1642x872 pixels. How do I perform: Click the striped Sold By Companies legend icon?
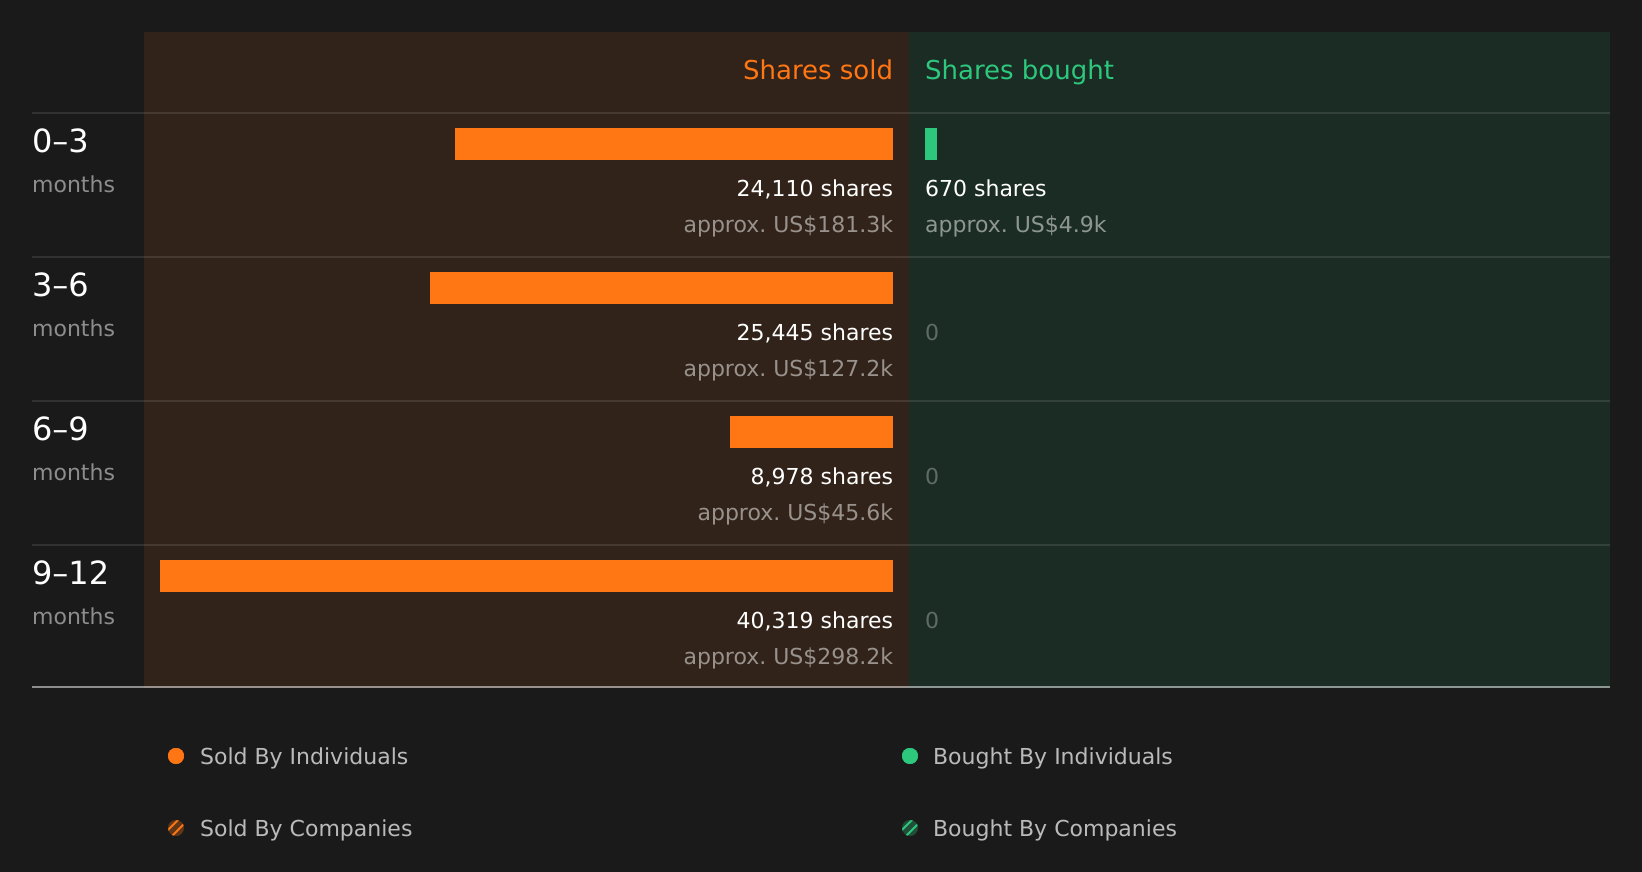coord(176,828)
